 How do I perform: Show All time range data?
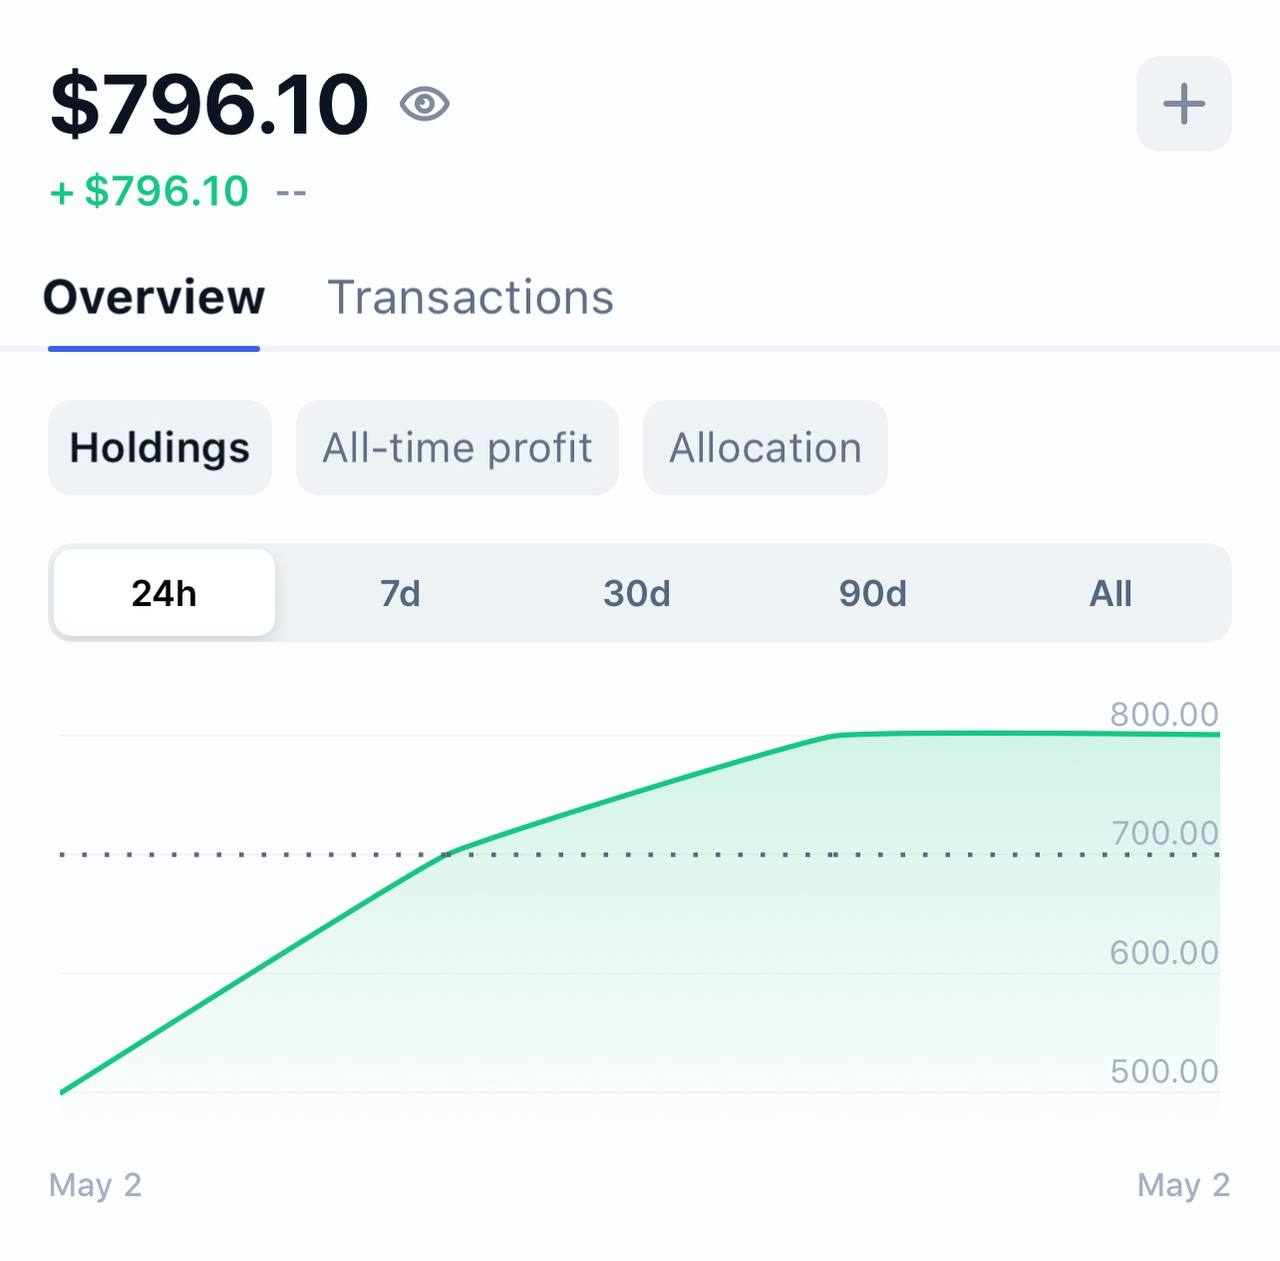point(1110,593)
